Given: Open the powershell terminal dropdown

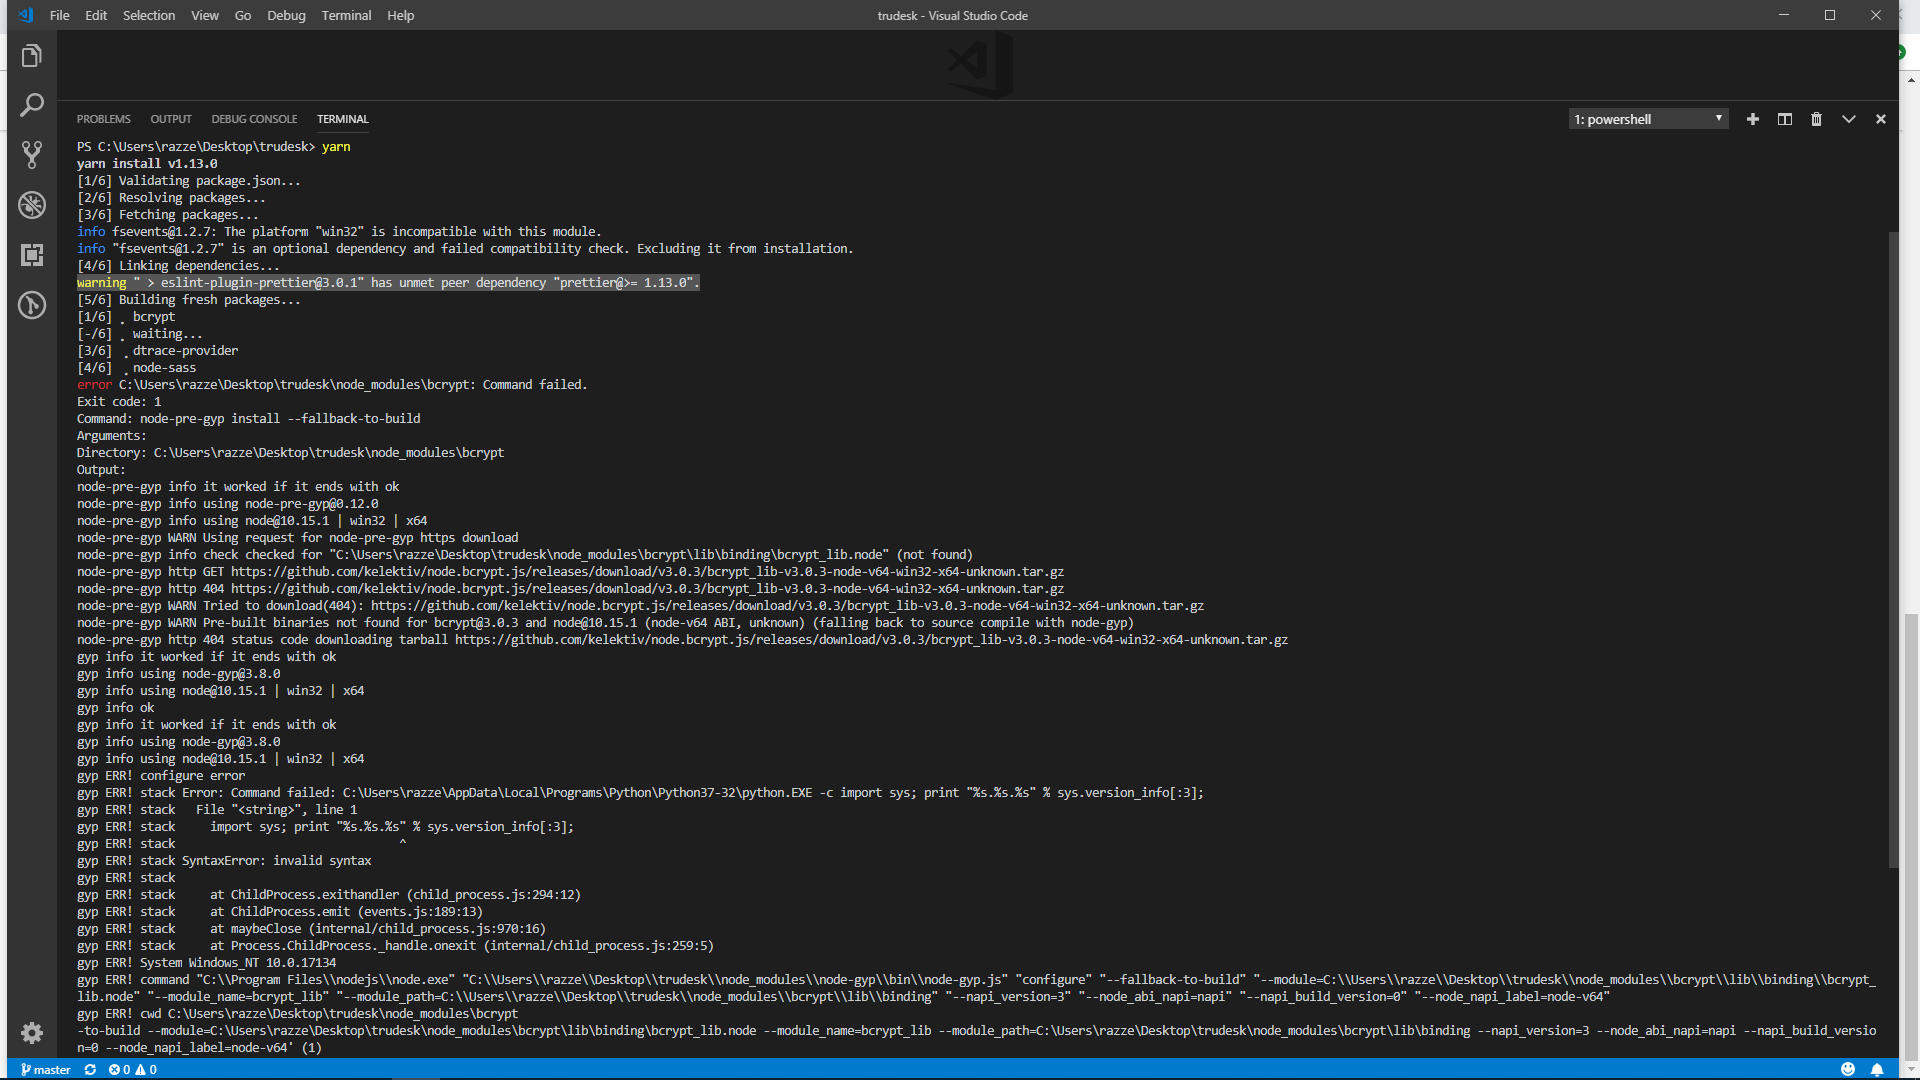Looking at the screenshot, I should coord(1647,119).
